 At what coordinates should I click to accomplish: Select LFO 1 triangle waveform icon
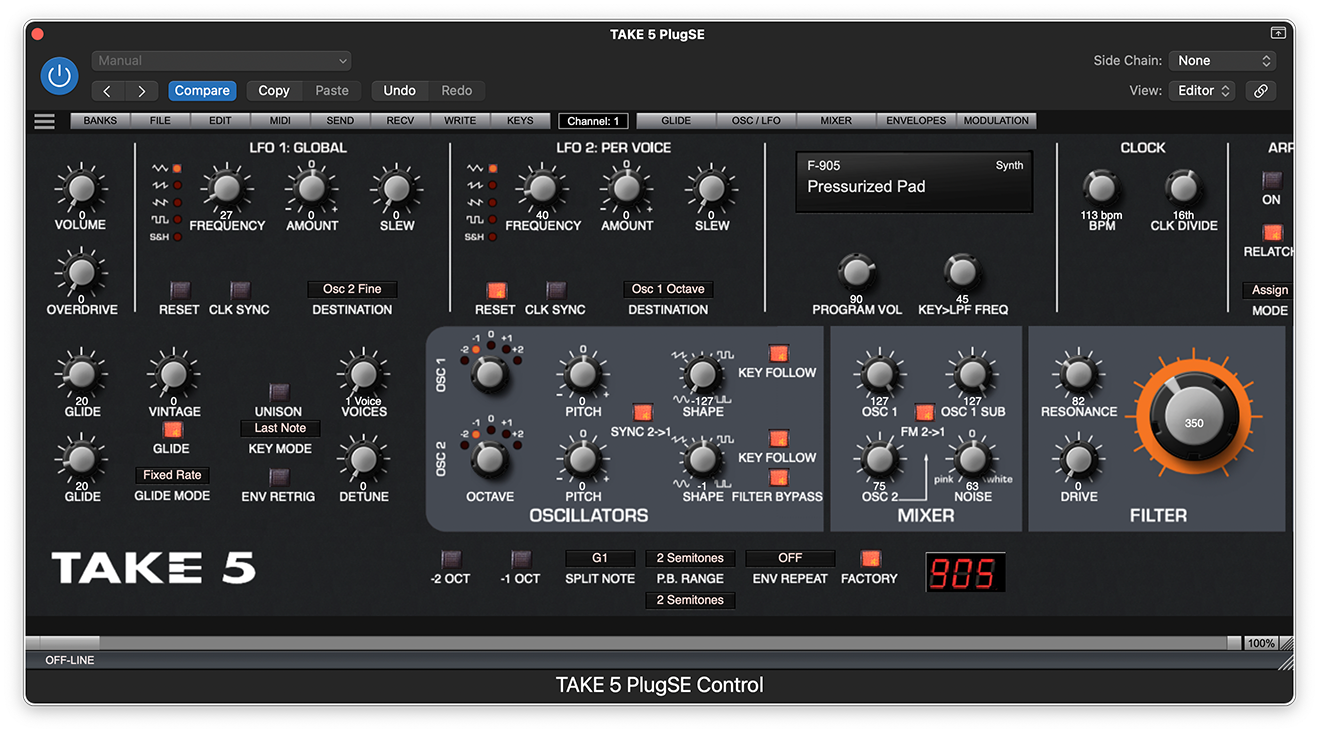pyautogui.click(x=160, y=168)
